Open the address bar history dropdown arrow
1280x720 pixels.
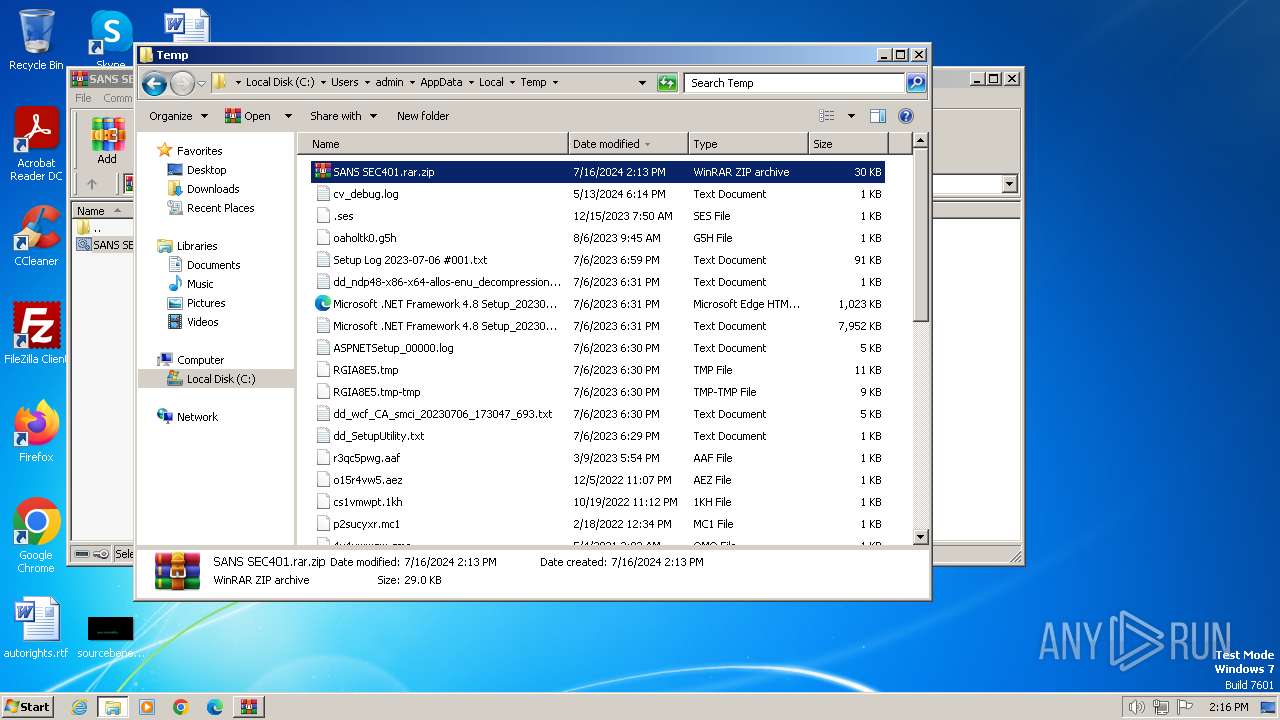coord(642,83)
